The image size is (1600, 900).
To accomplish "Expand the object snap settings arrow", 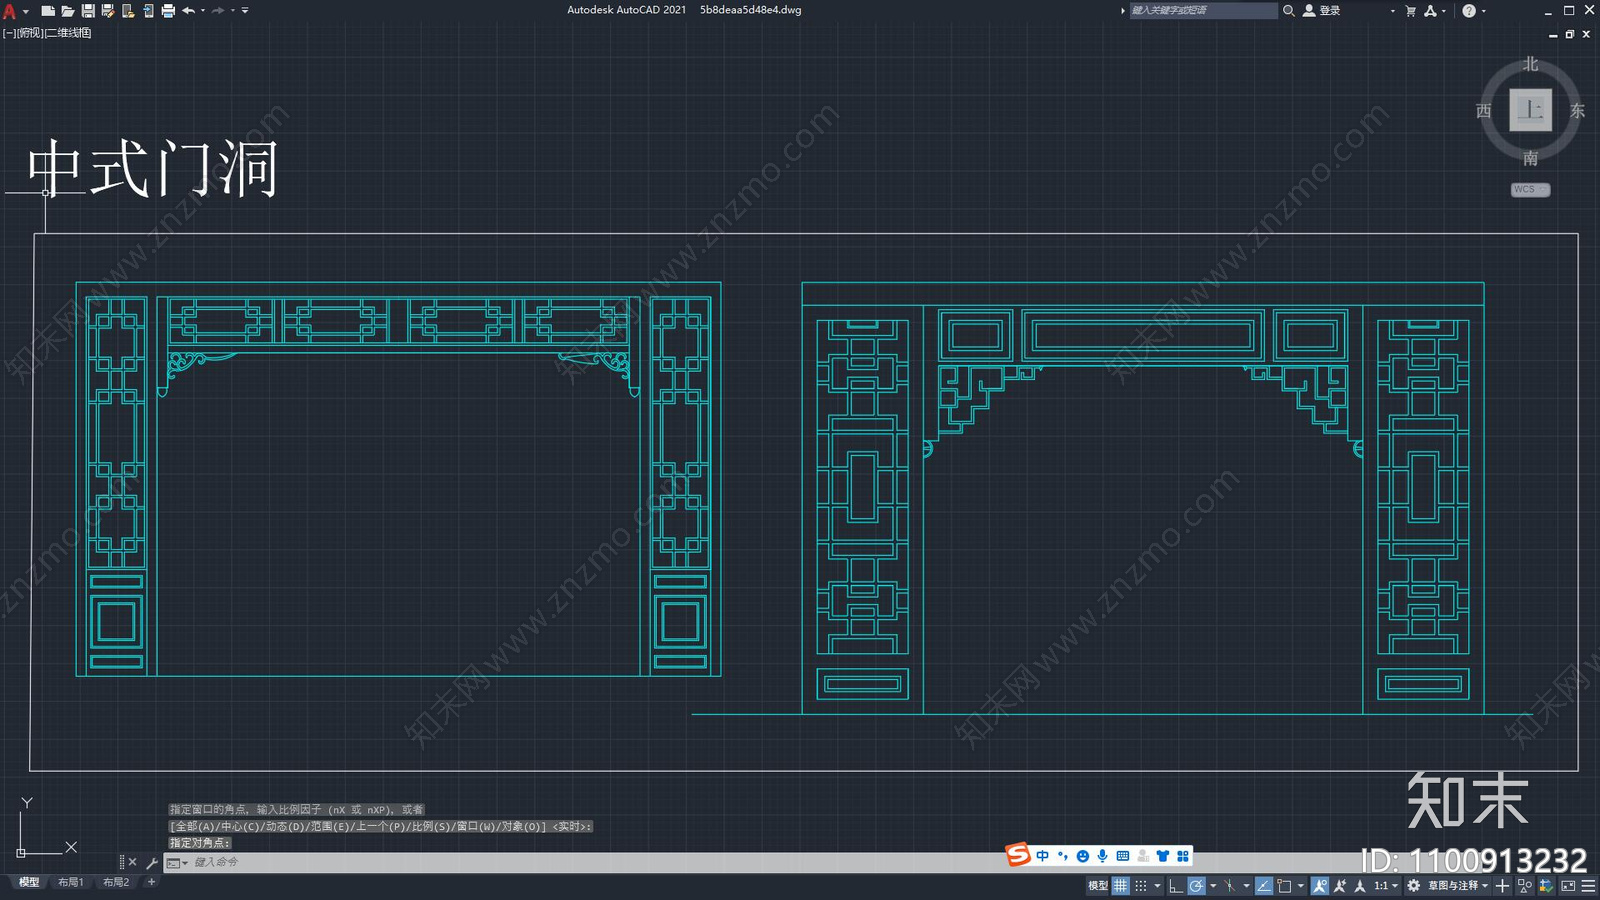I will (x=1301, y=886).
